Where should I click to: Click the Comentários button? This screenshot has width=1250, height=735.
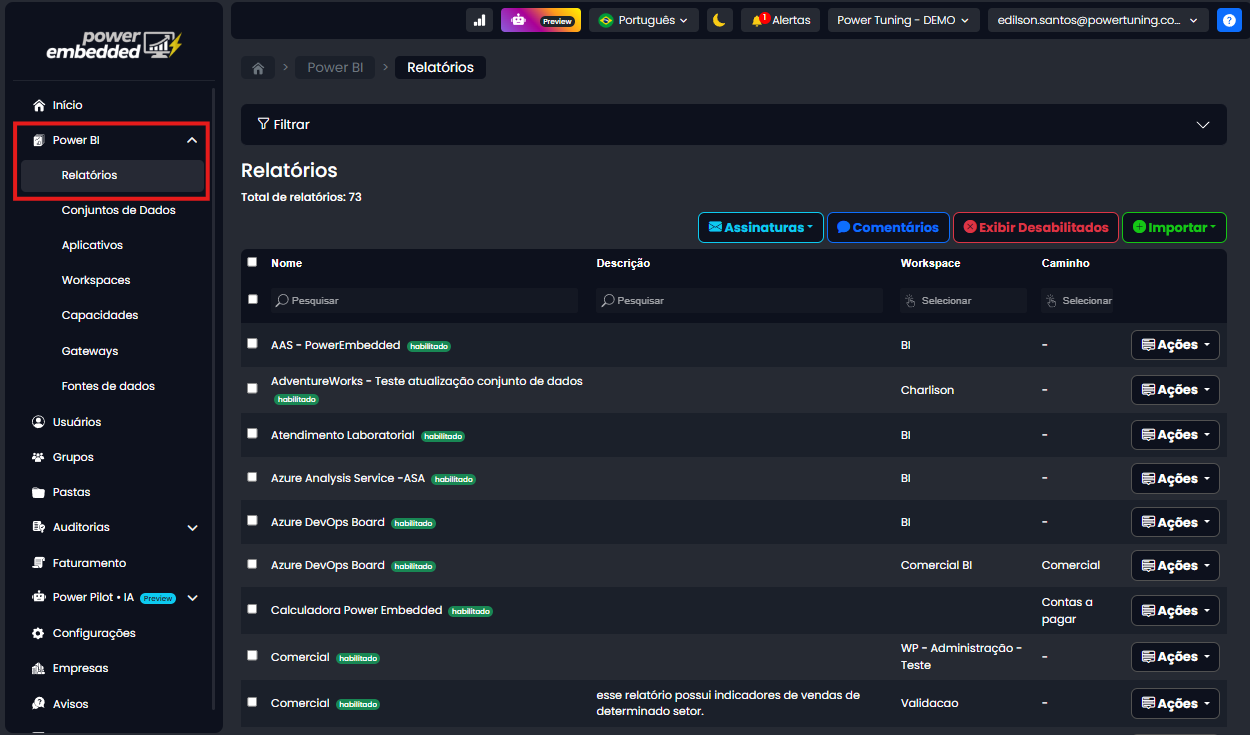[888, 228]
